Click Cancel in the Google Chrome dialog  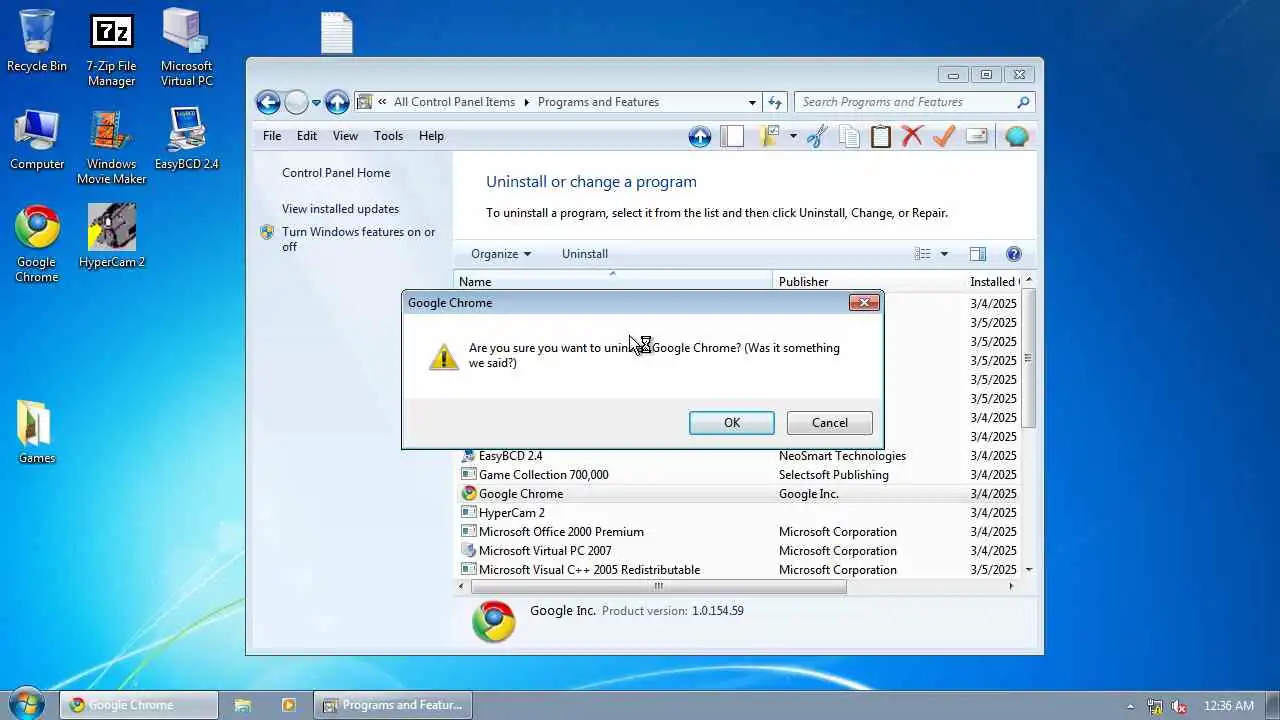[830, 423]
